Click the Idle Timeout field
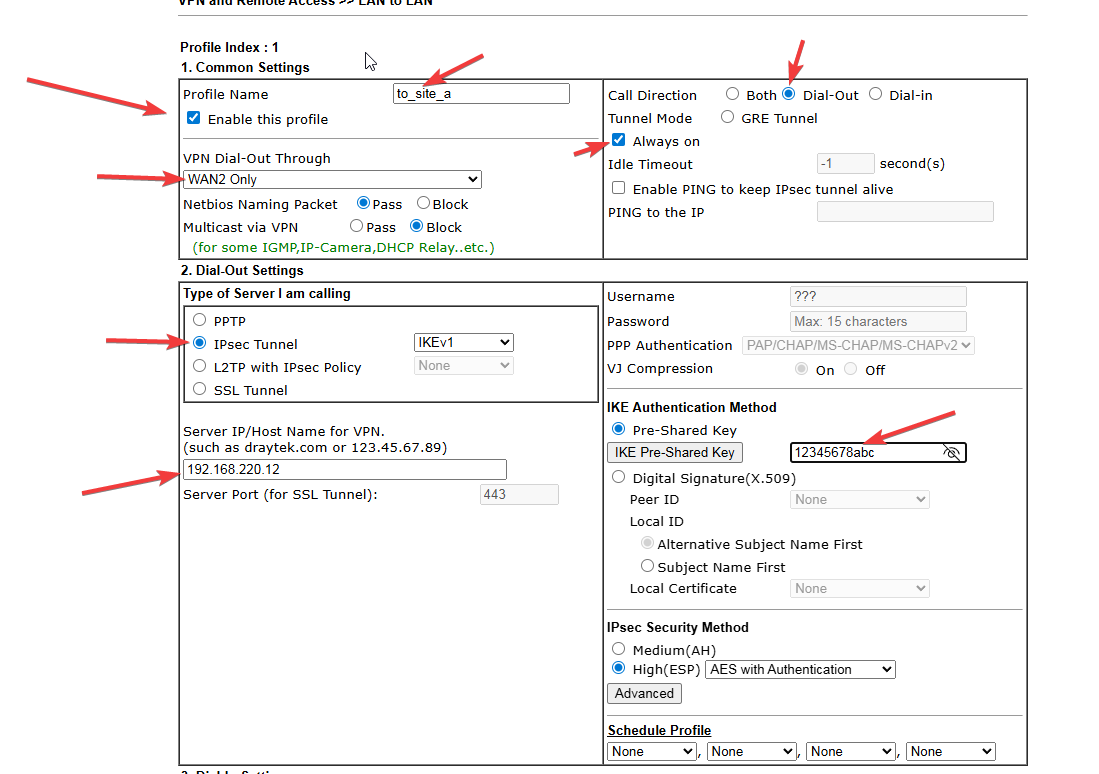1099x774 pixels. click(x=845, y=163)
